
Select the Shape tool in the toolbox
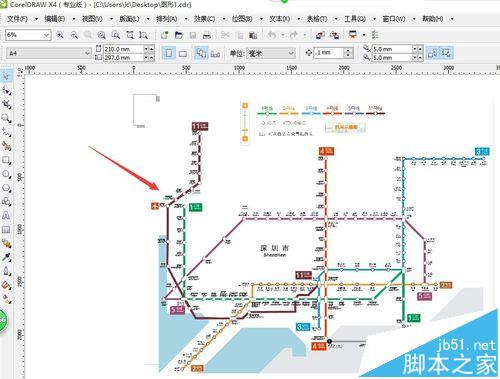[6, 90]
